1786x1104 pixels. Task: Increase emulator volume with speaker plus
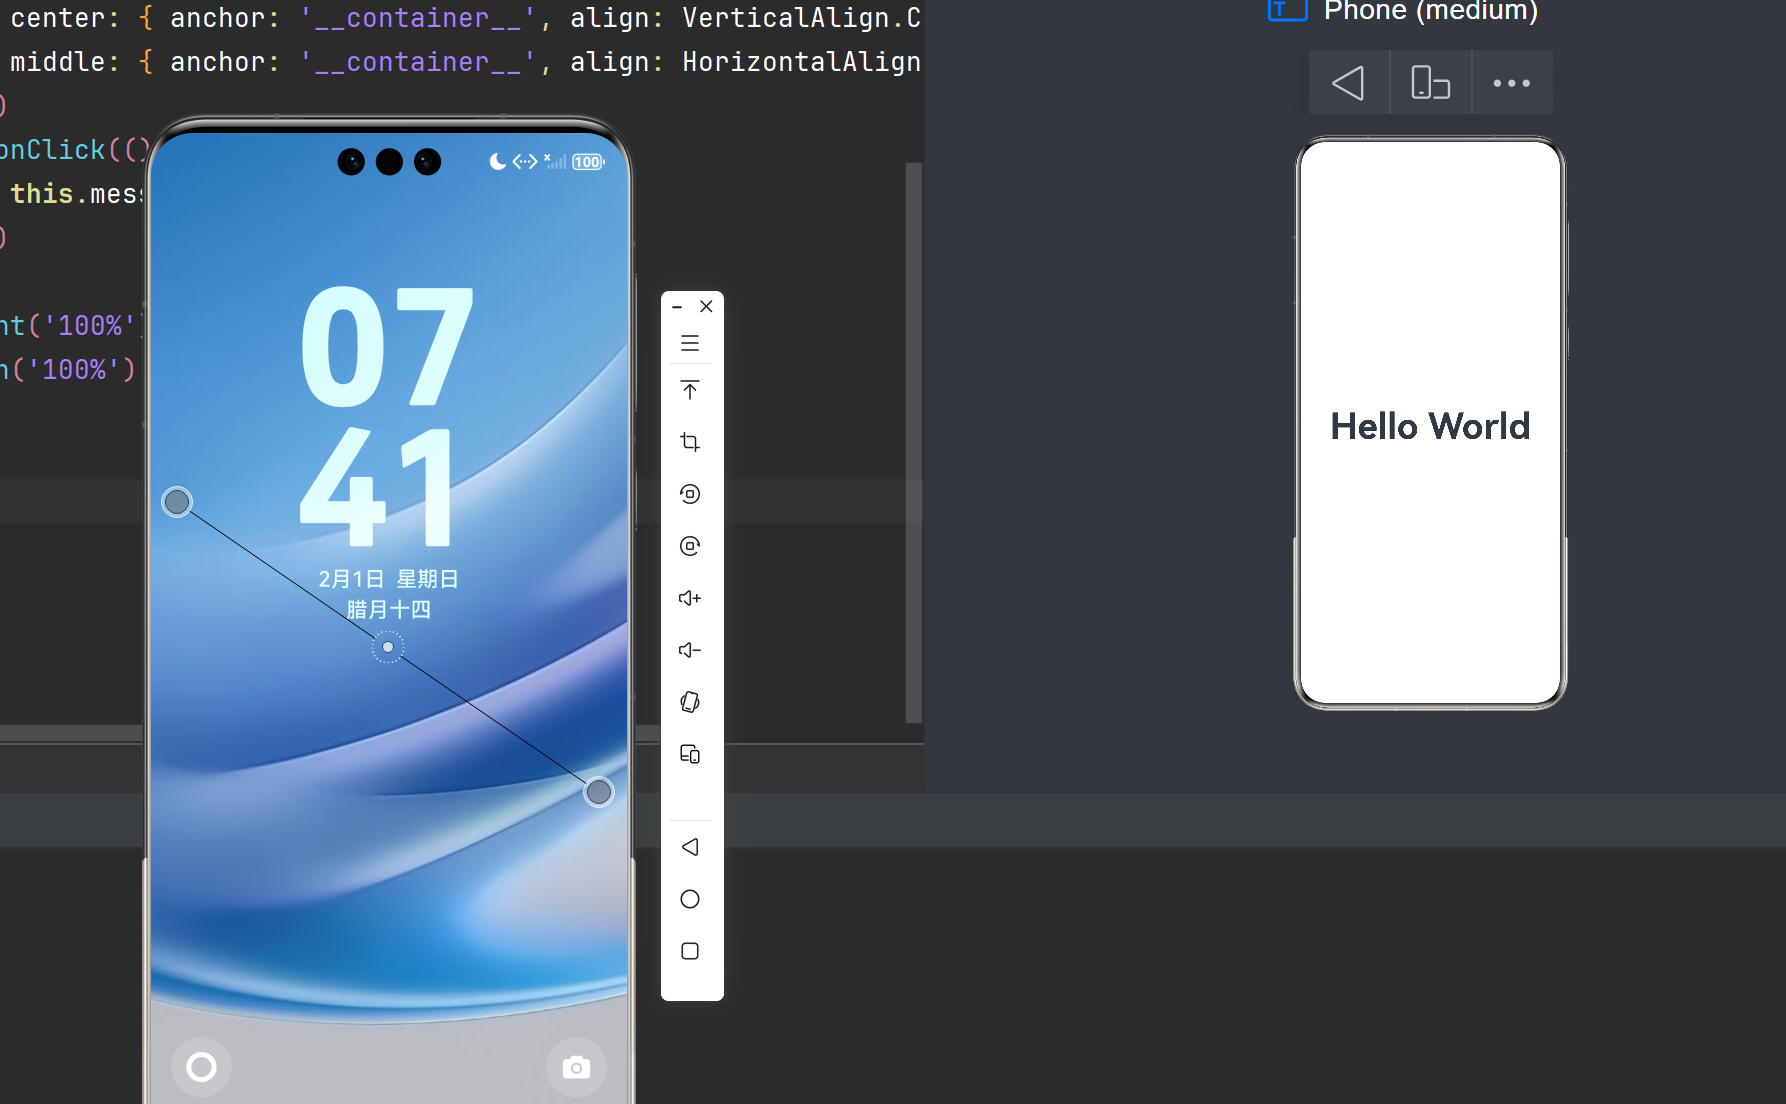pos(690,598)
